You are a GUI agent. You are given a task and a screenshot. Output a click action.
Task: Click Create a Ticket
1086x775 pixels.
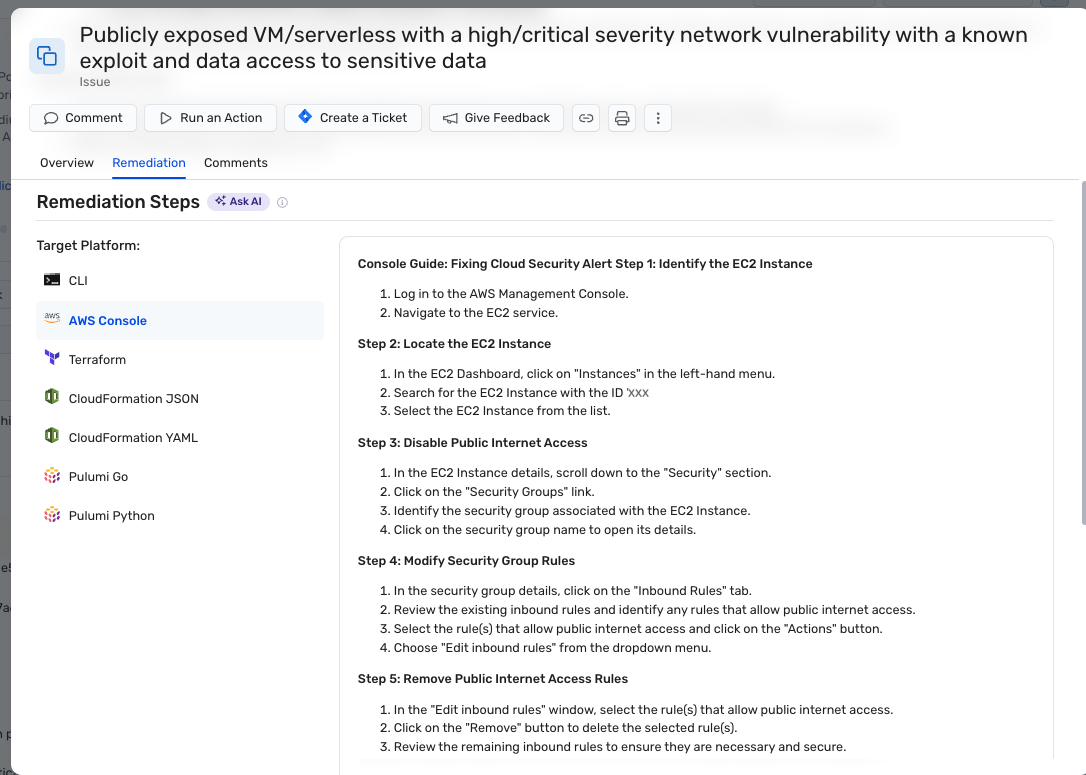[x=352, y=117]
